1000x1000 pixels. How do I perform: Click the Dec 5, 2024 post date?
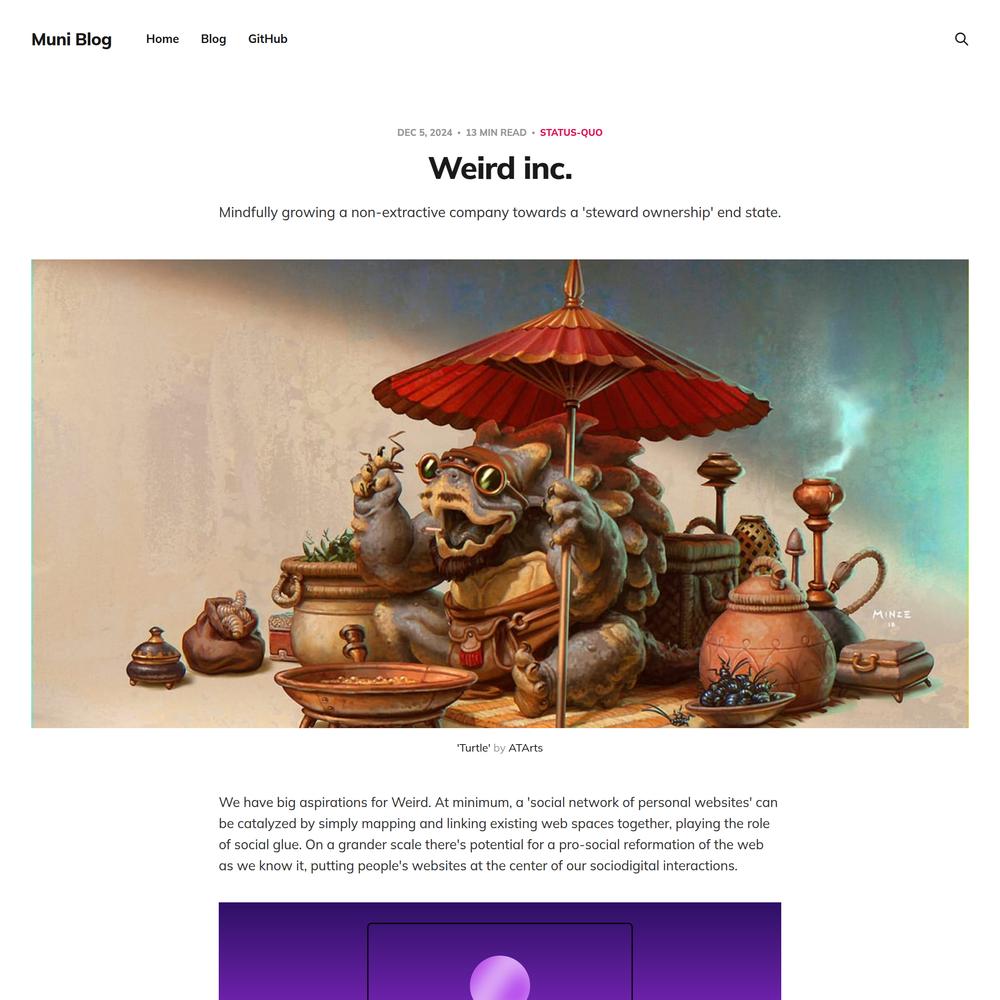coord(424,133)
